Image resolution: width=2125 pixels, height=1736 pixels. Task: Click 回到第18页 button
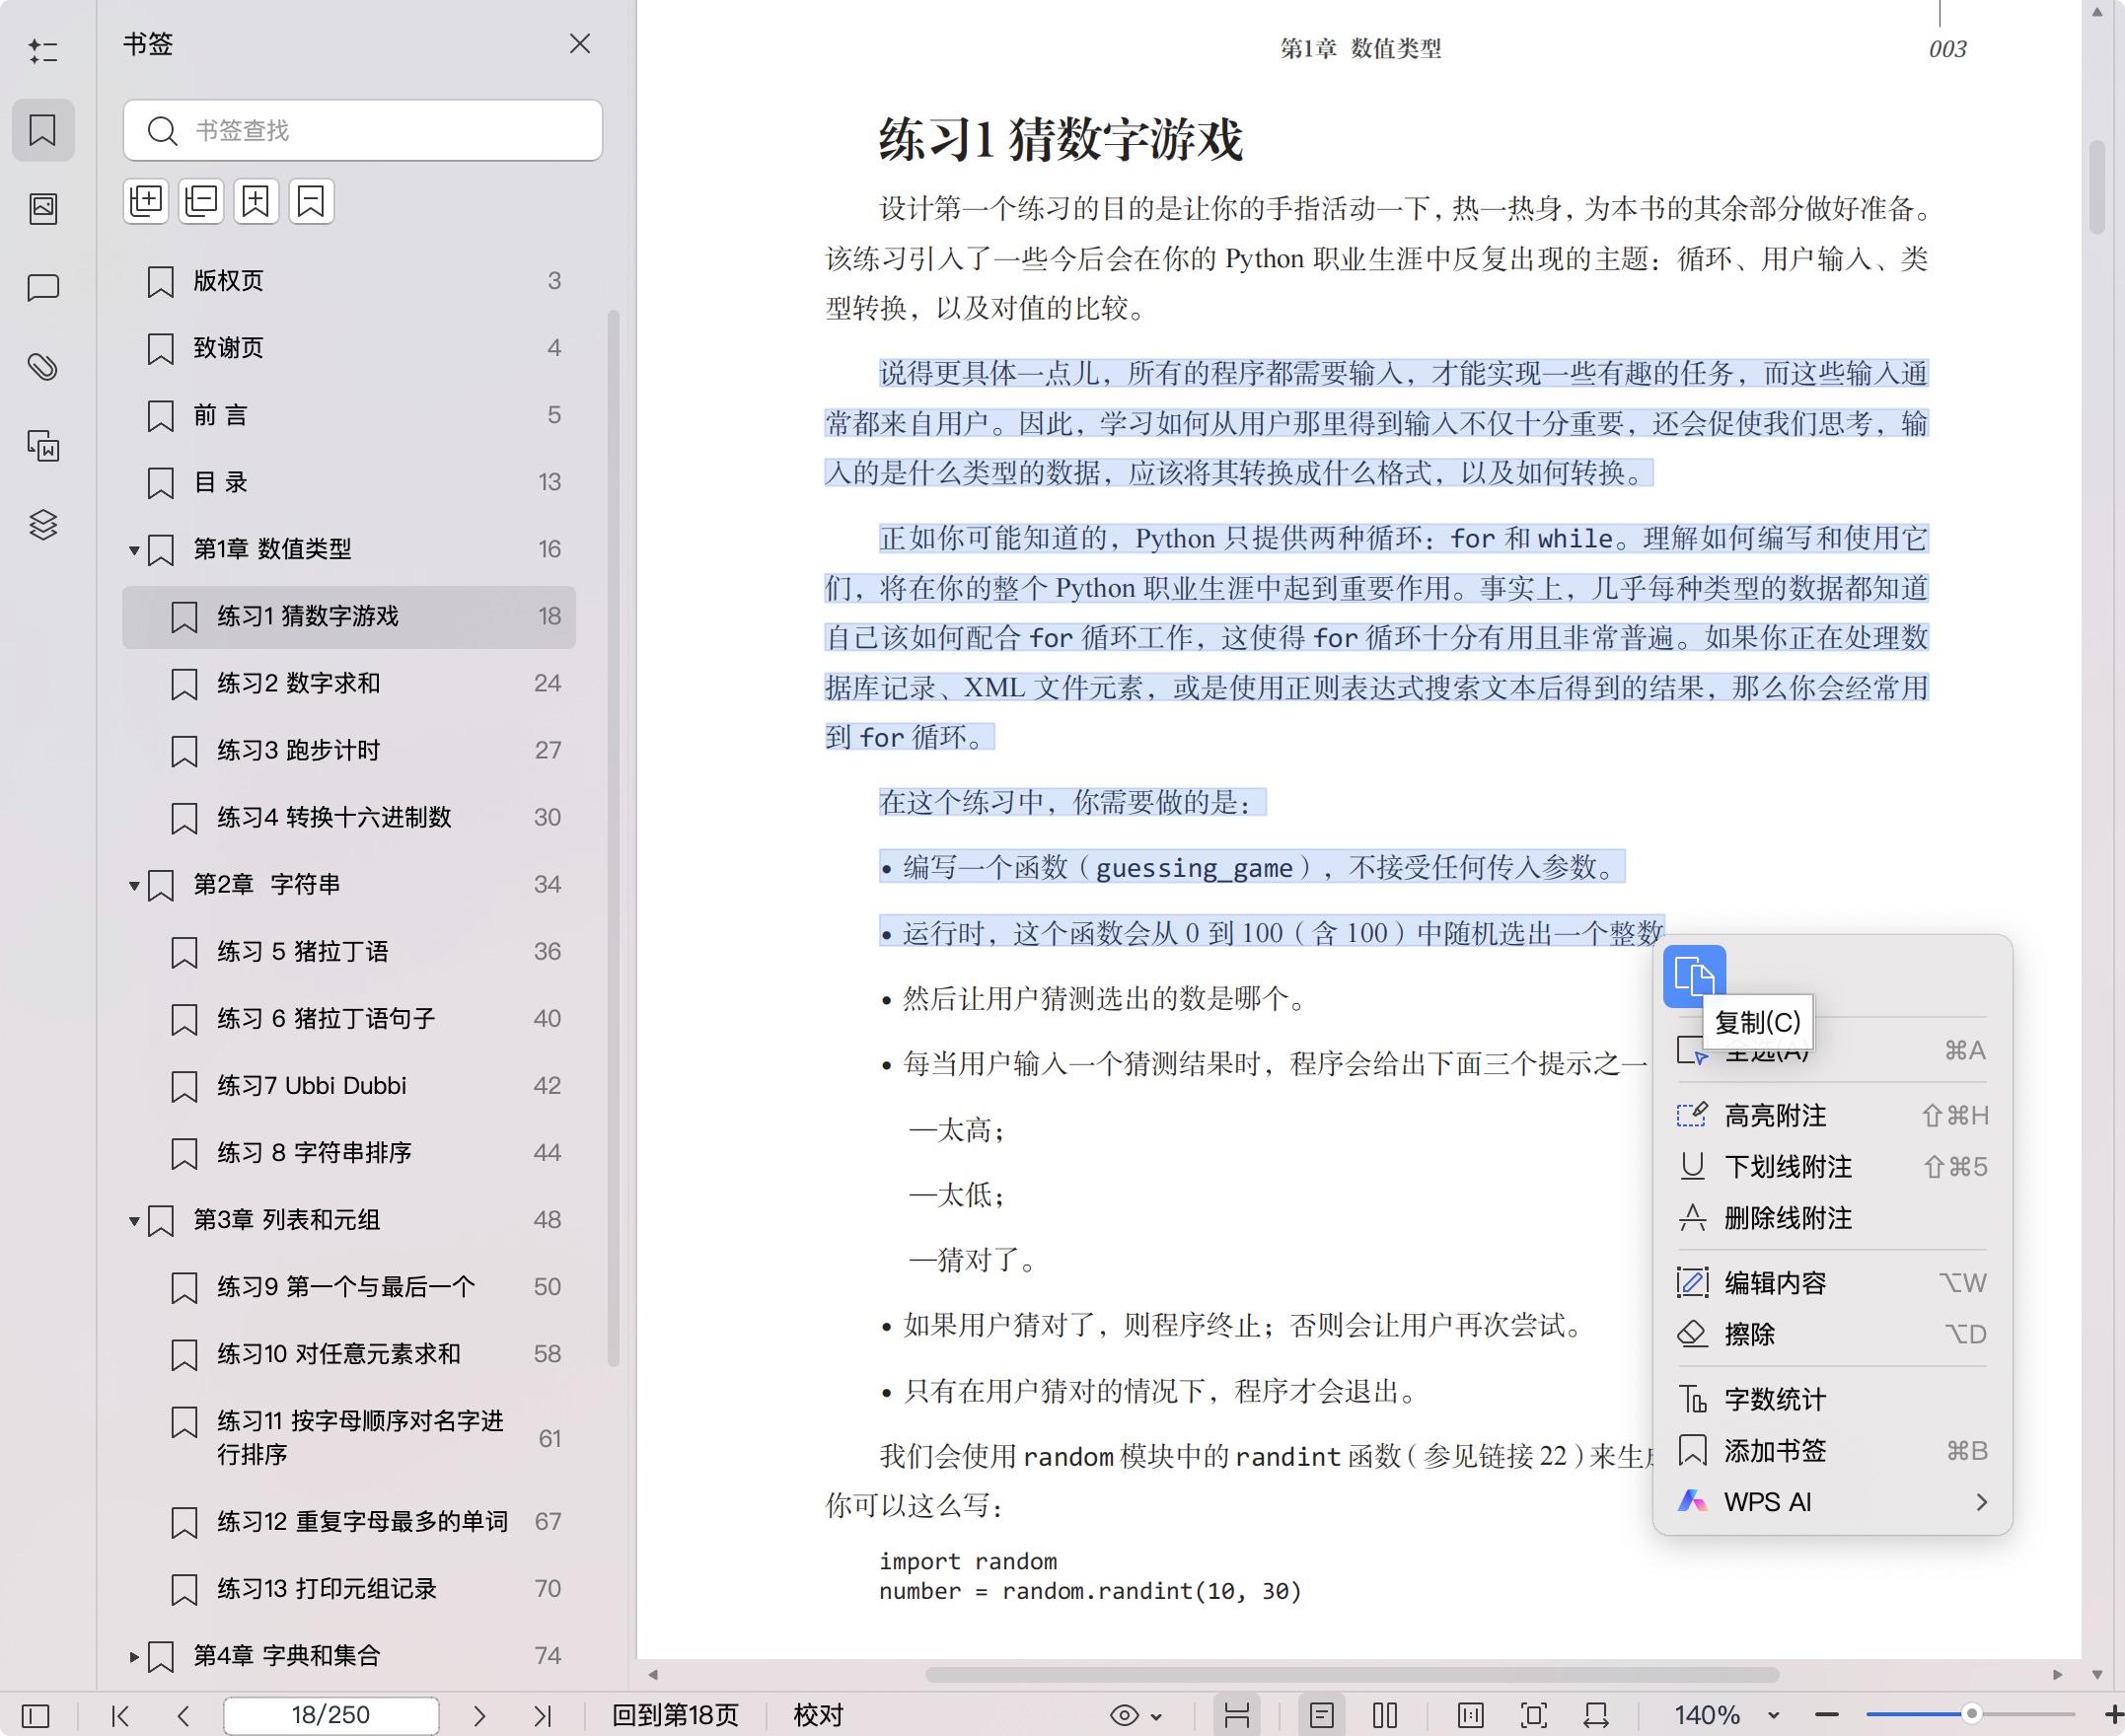675,1715
